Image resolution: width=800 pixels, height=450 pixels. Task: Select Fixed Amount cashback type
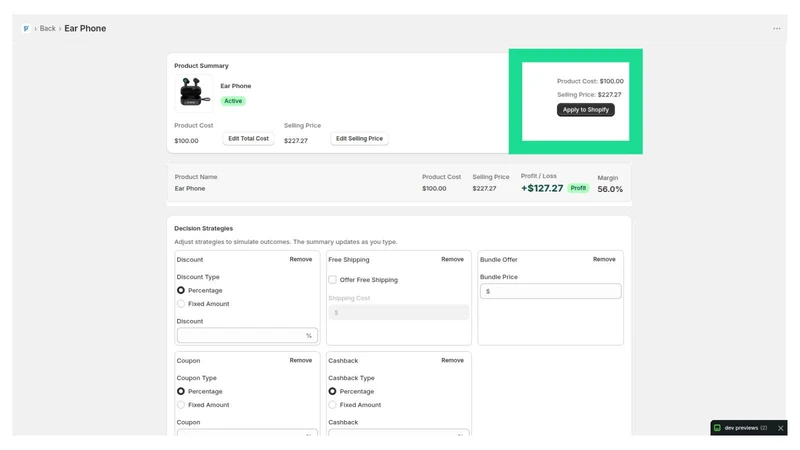coord(332,405)
